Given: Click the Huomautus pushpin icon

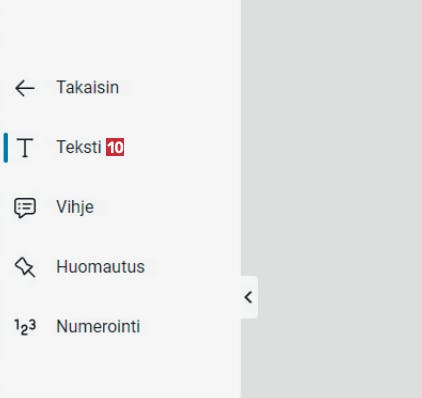Looking at the screenshot, I should click(25, 267).
